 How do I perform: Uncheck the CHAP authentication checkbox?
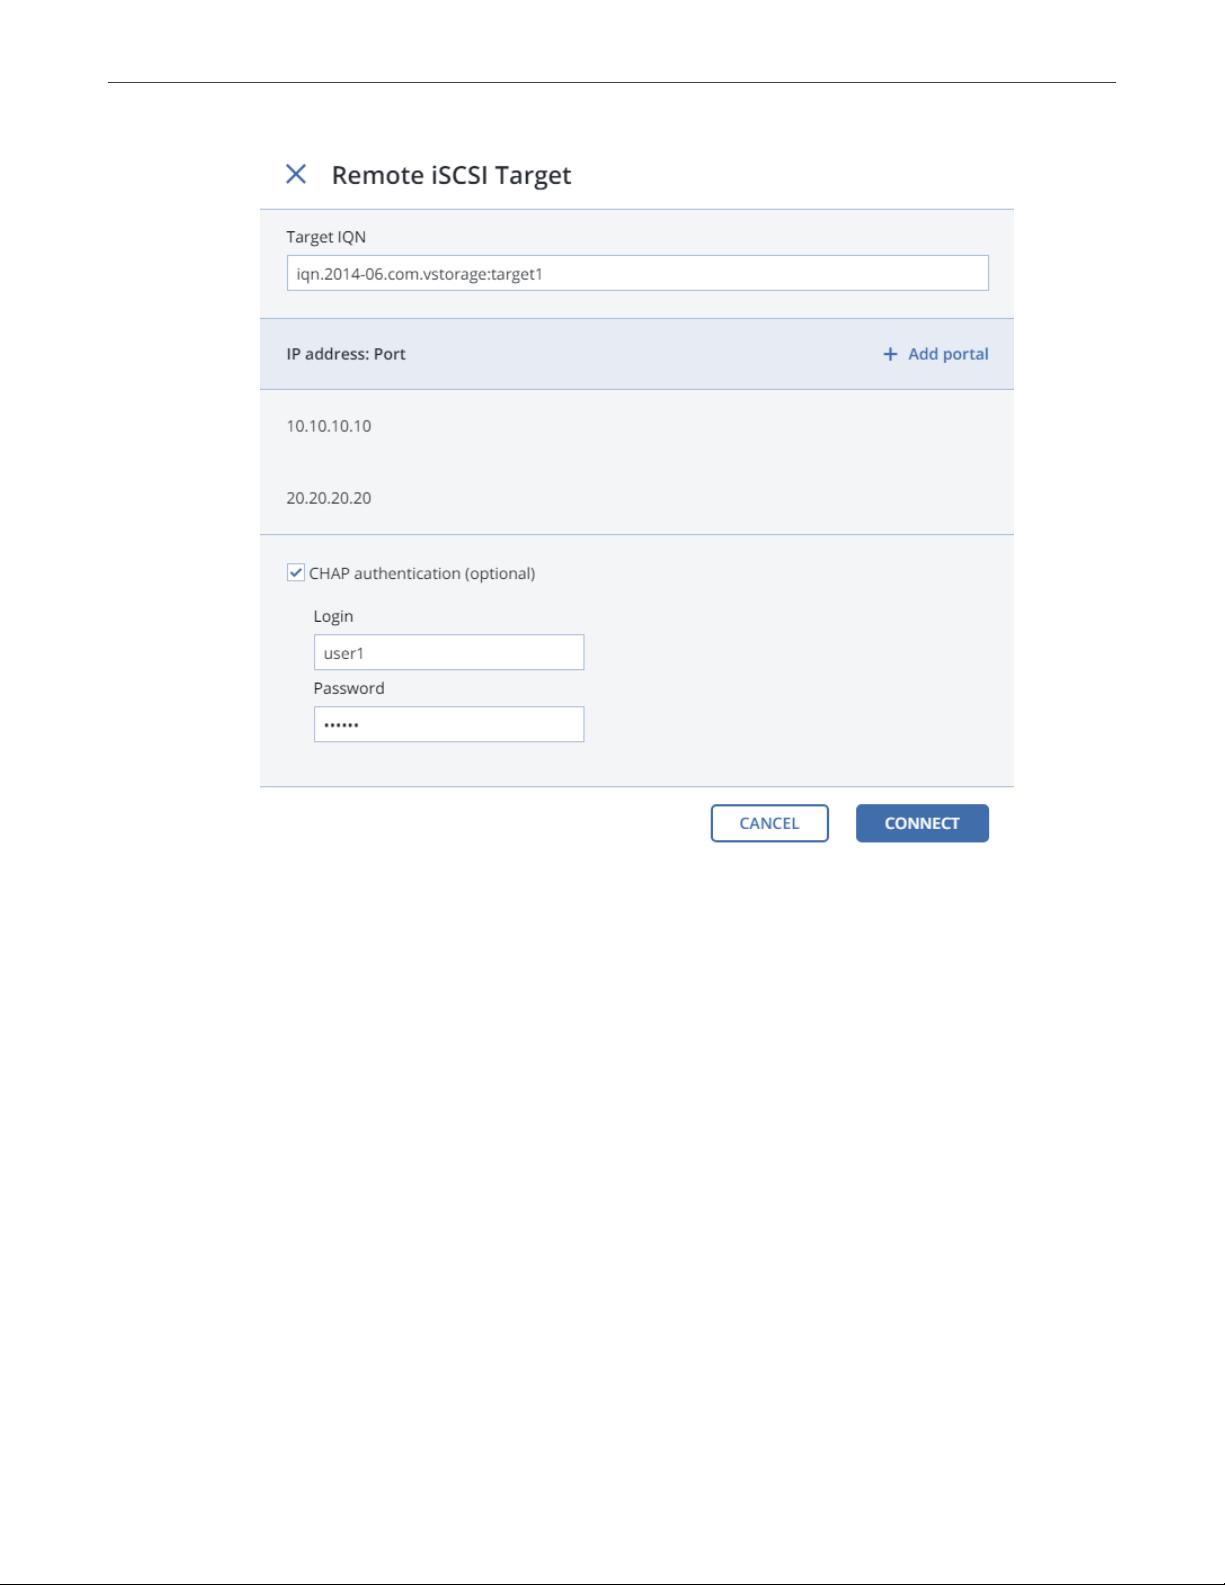296,572
